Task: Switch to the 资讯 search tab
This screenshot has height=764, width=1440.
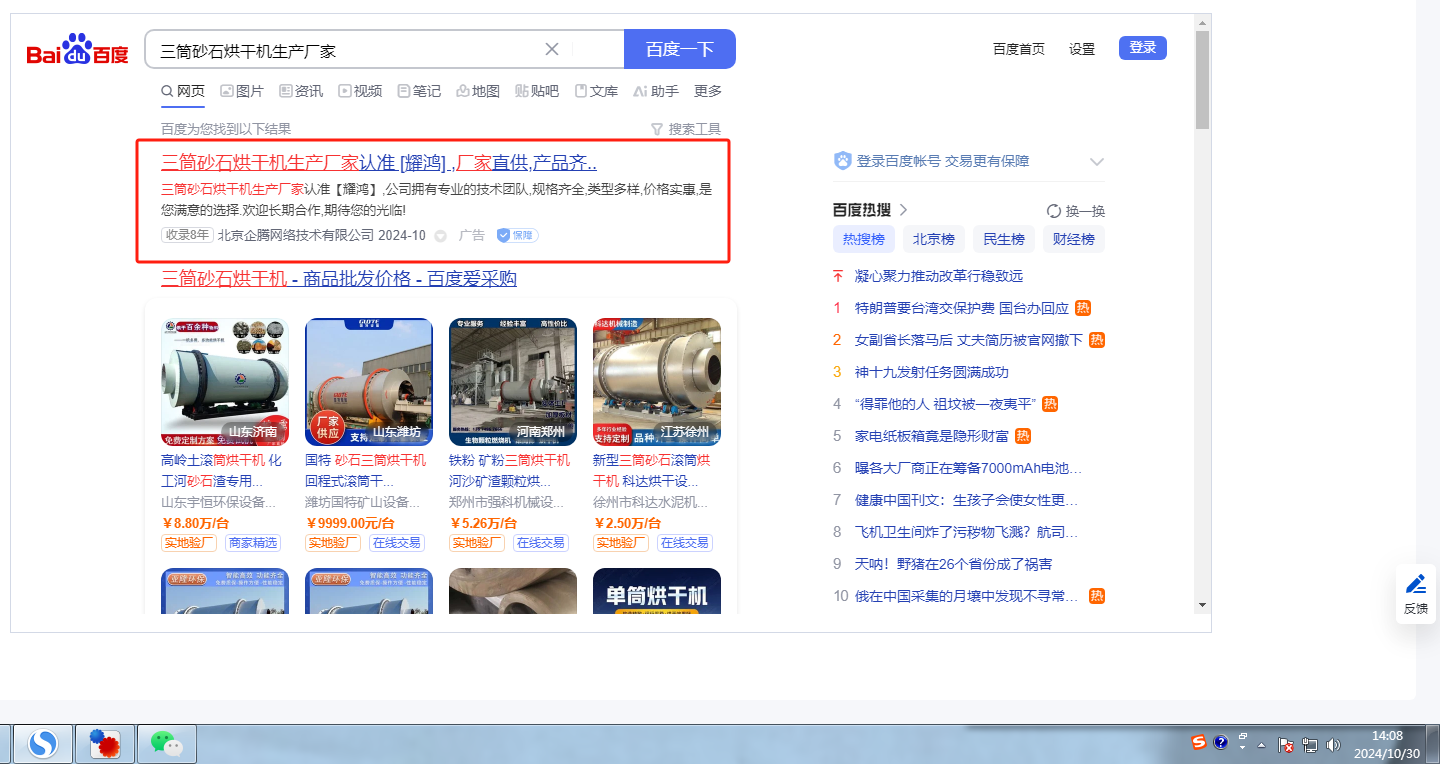Action: click(301, 91)
